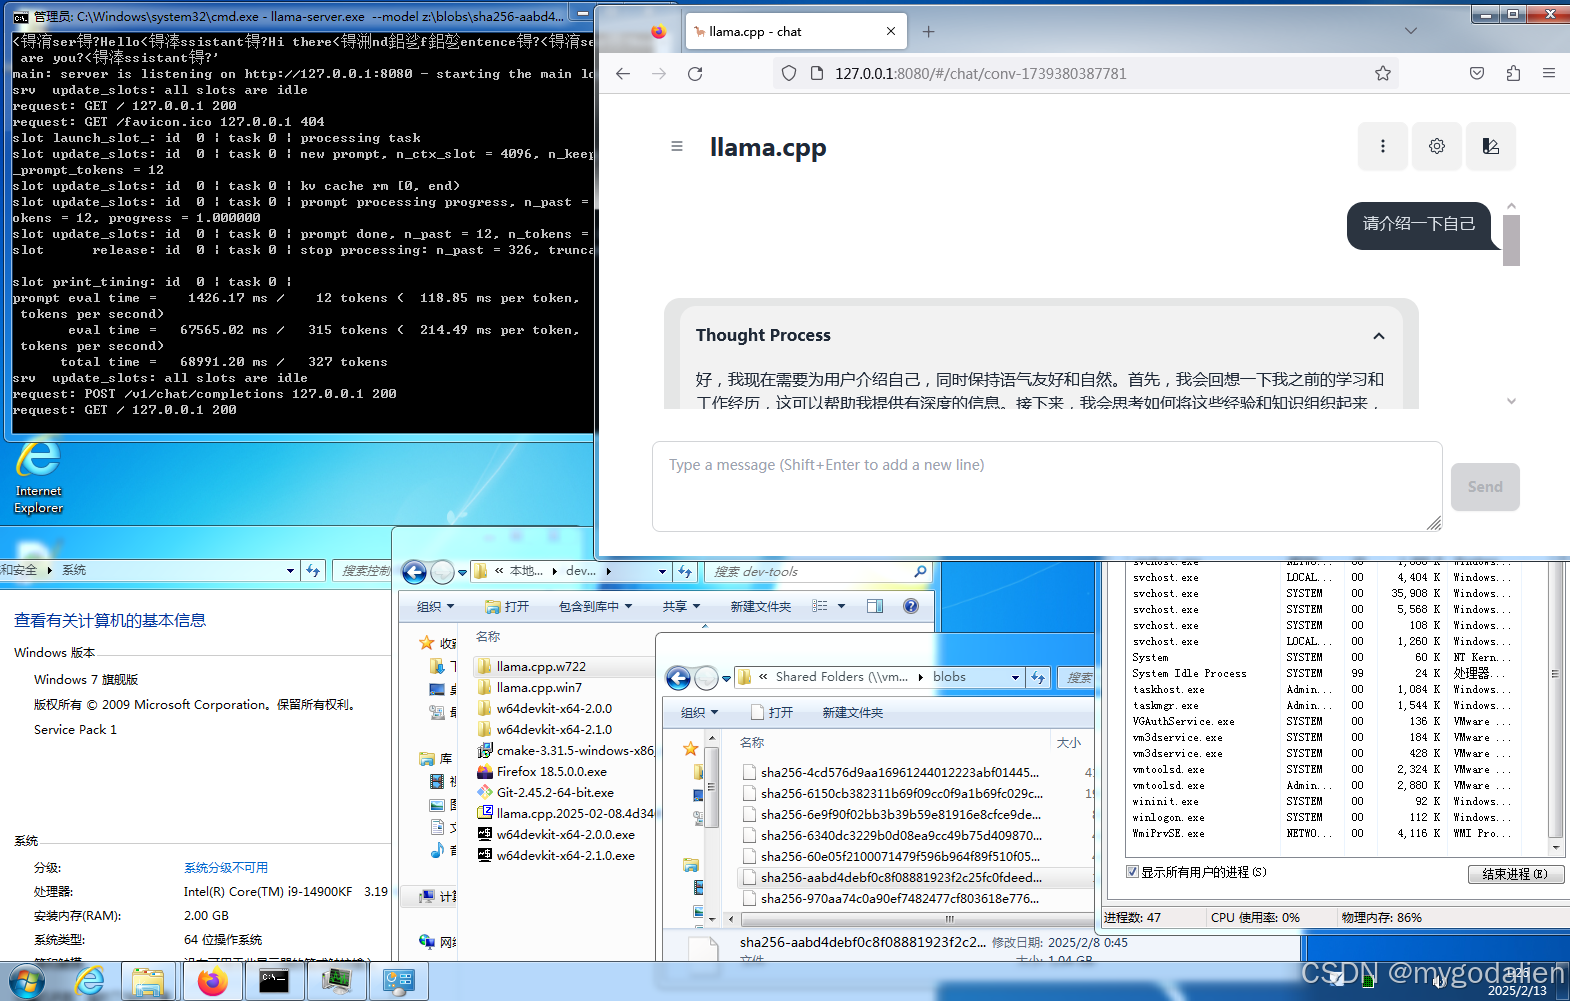The width and height of the screenshot is (1570, 1001).
Task: Refresh System control panel window
Action: 313,570
